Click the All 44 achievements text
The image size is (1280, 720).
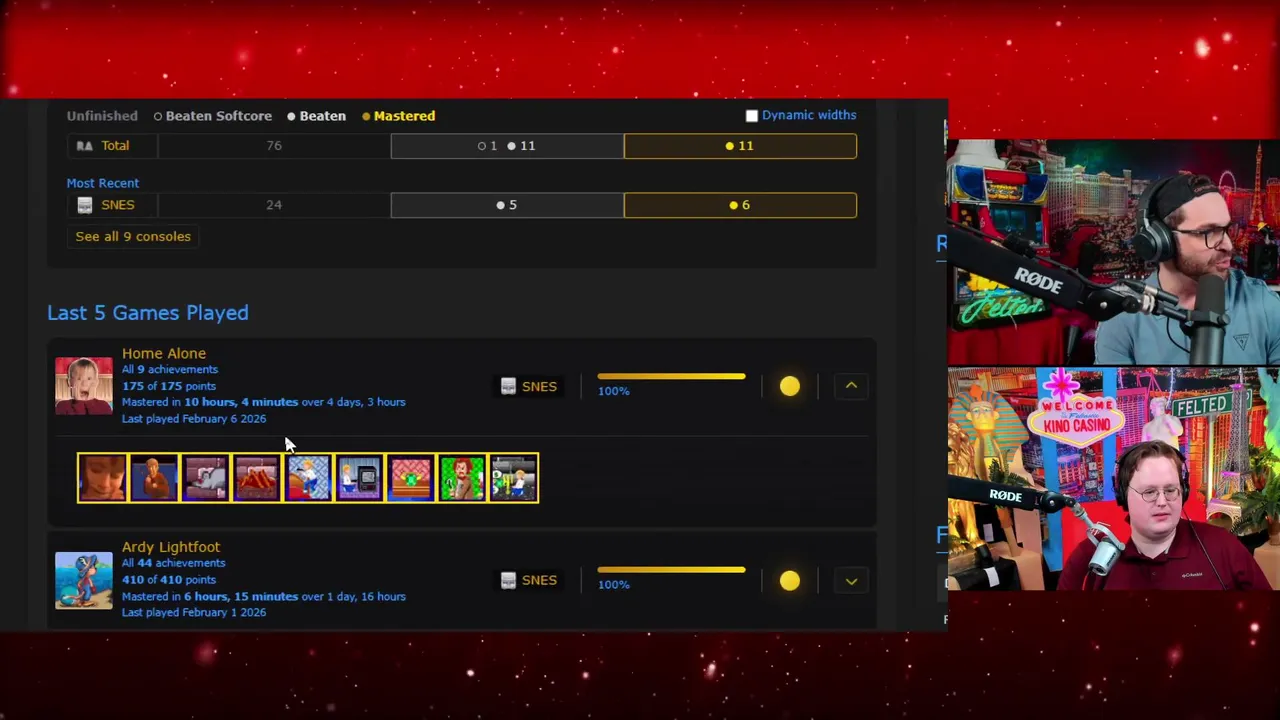[174, 563]
